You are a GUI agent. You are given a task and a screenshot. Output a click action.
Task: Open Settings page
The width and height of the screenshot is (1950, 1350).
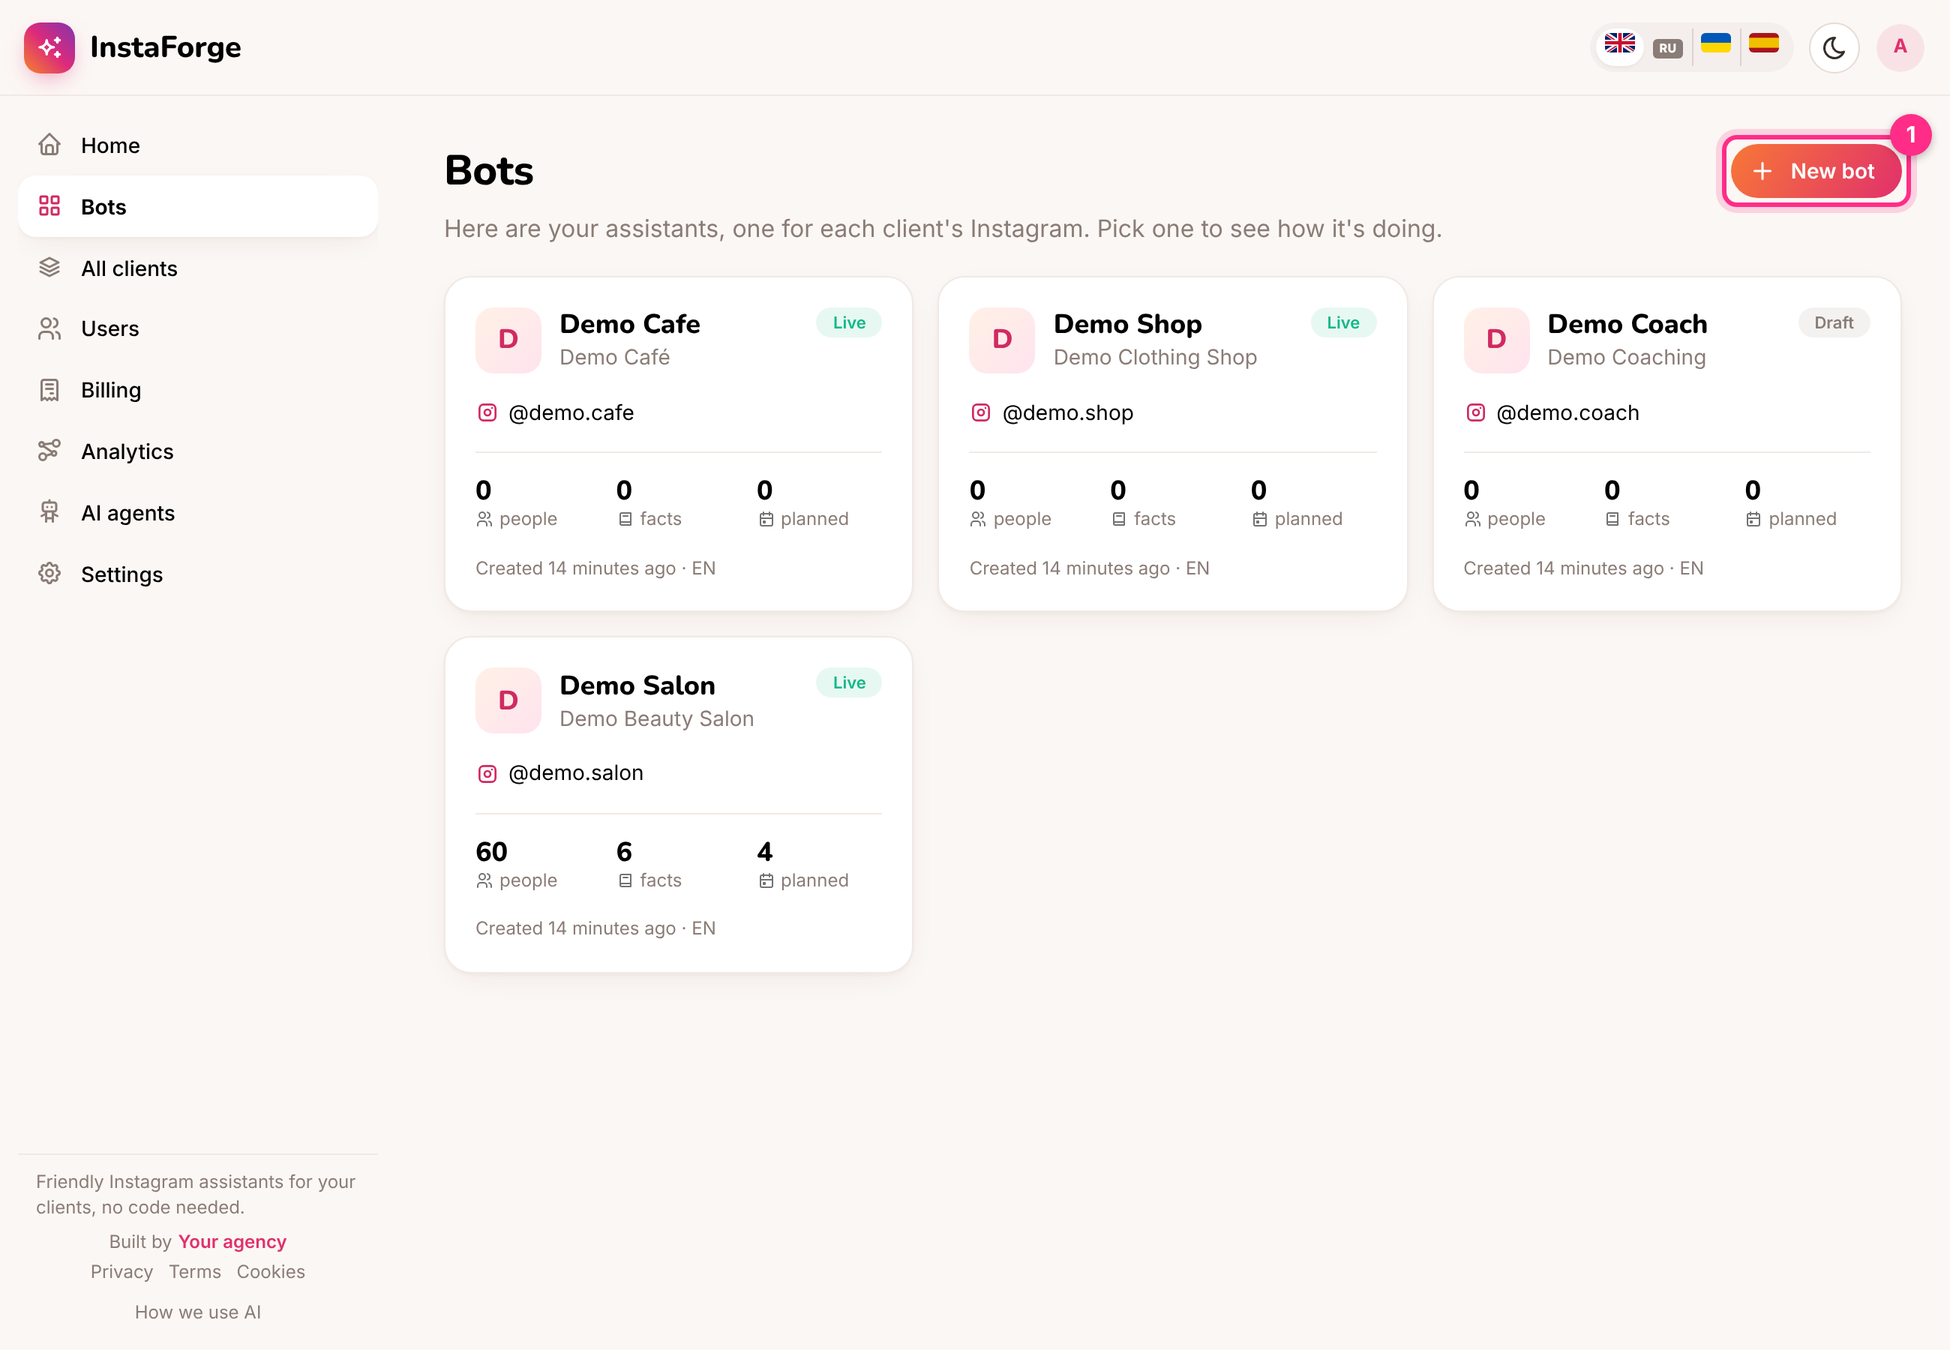pyautogui.click(x=198, y=574)
